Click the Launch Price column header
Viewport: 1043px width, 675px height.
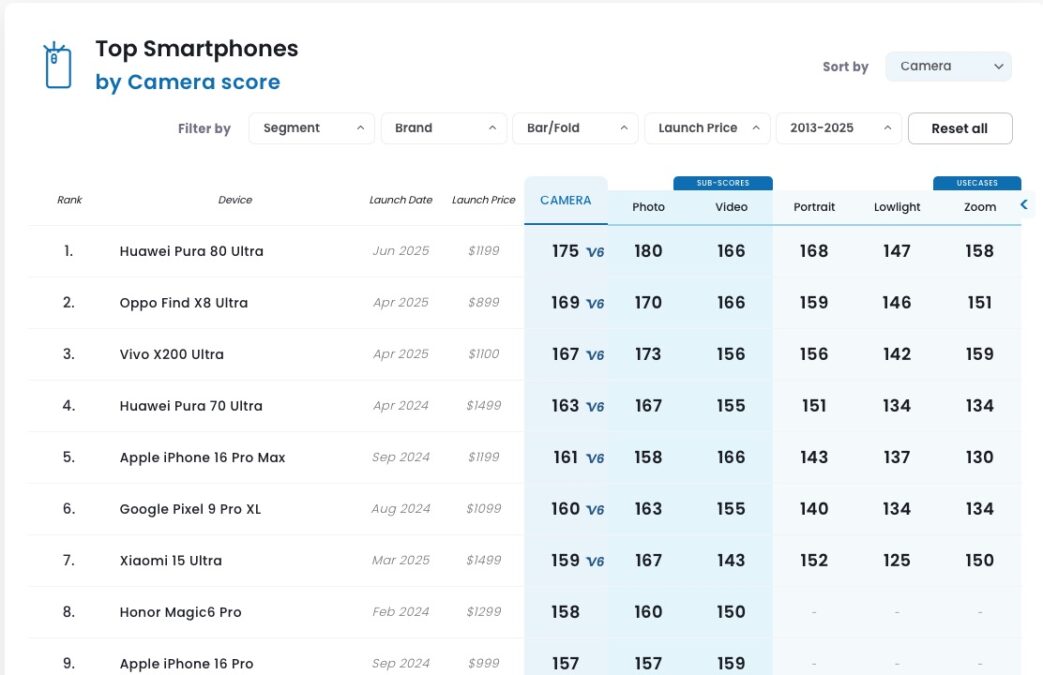point(484,200)
